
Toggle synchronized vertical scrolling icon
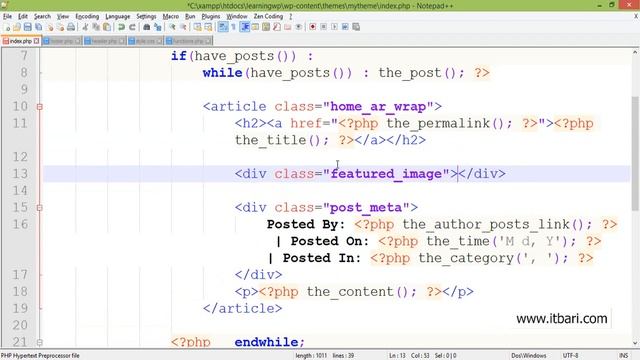click(x=198, y=27)
